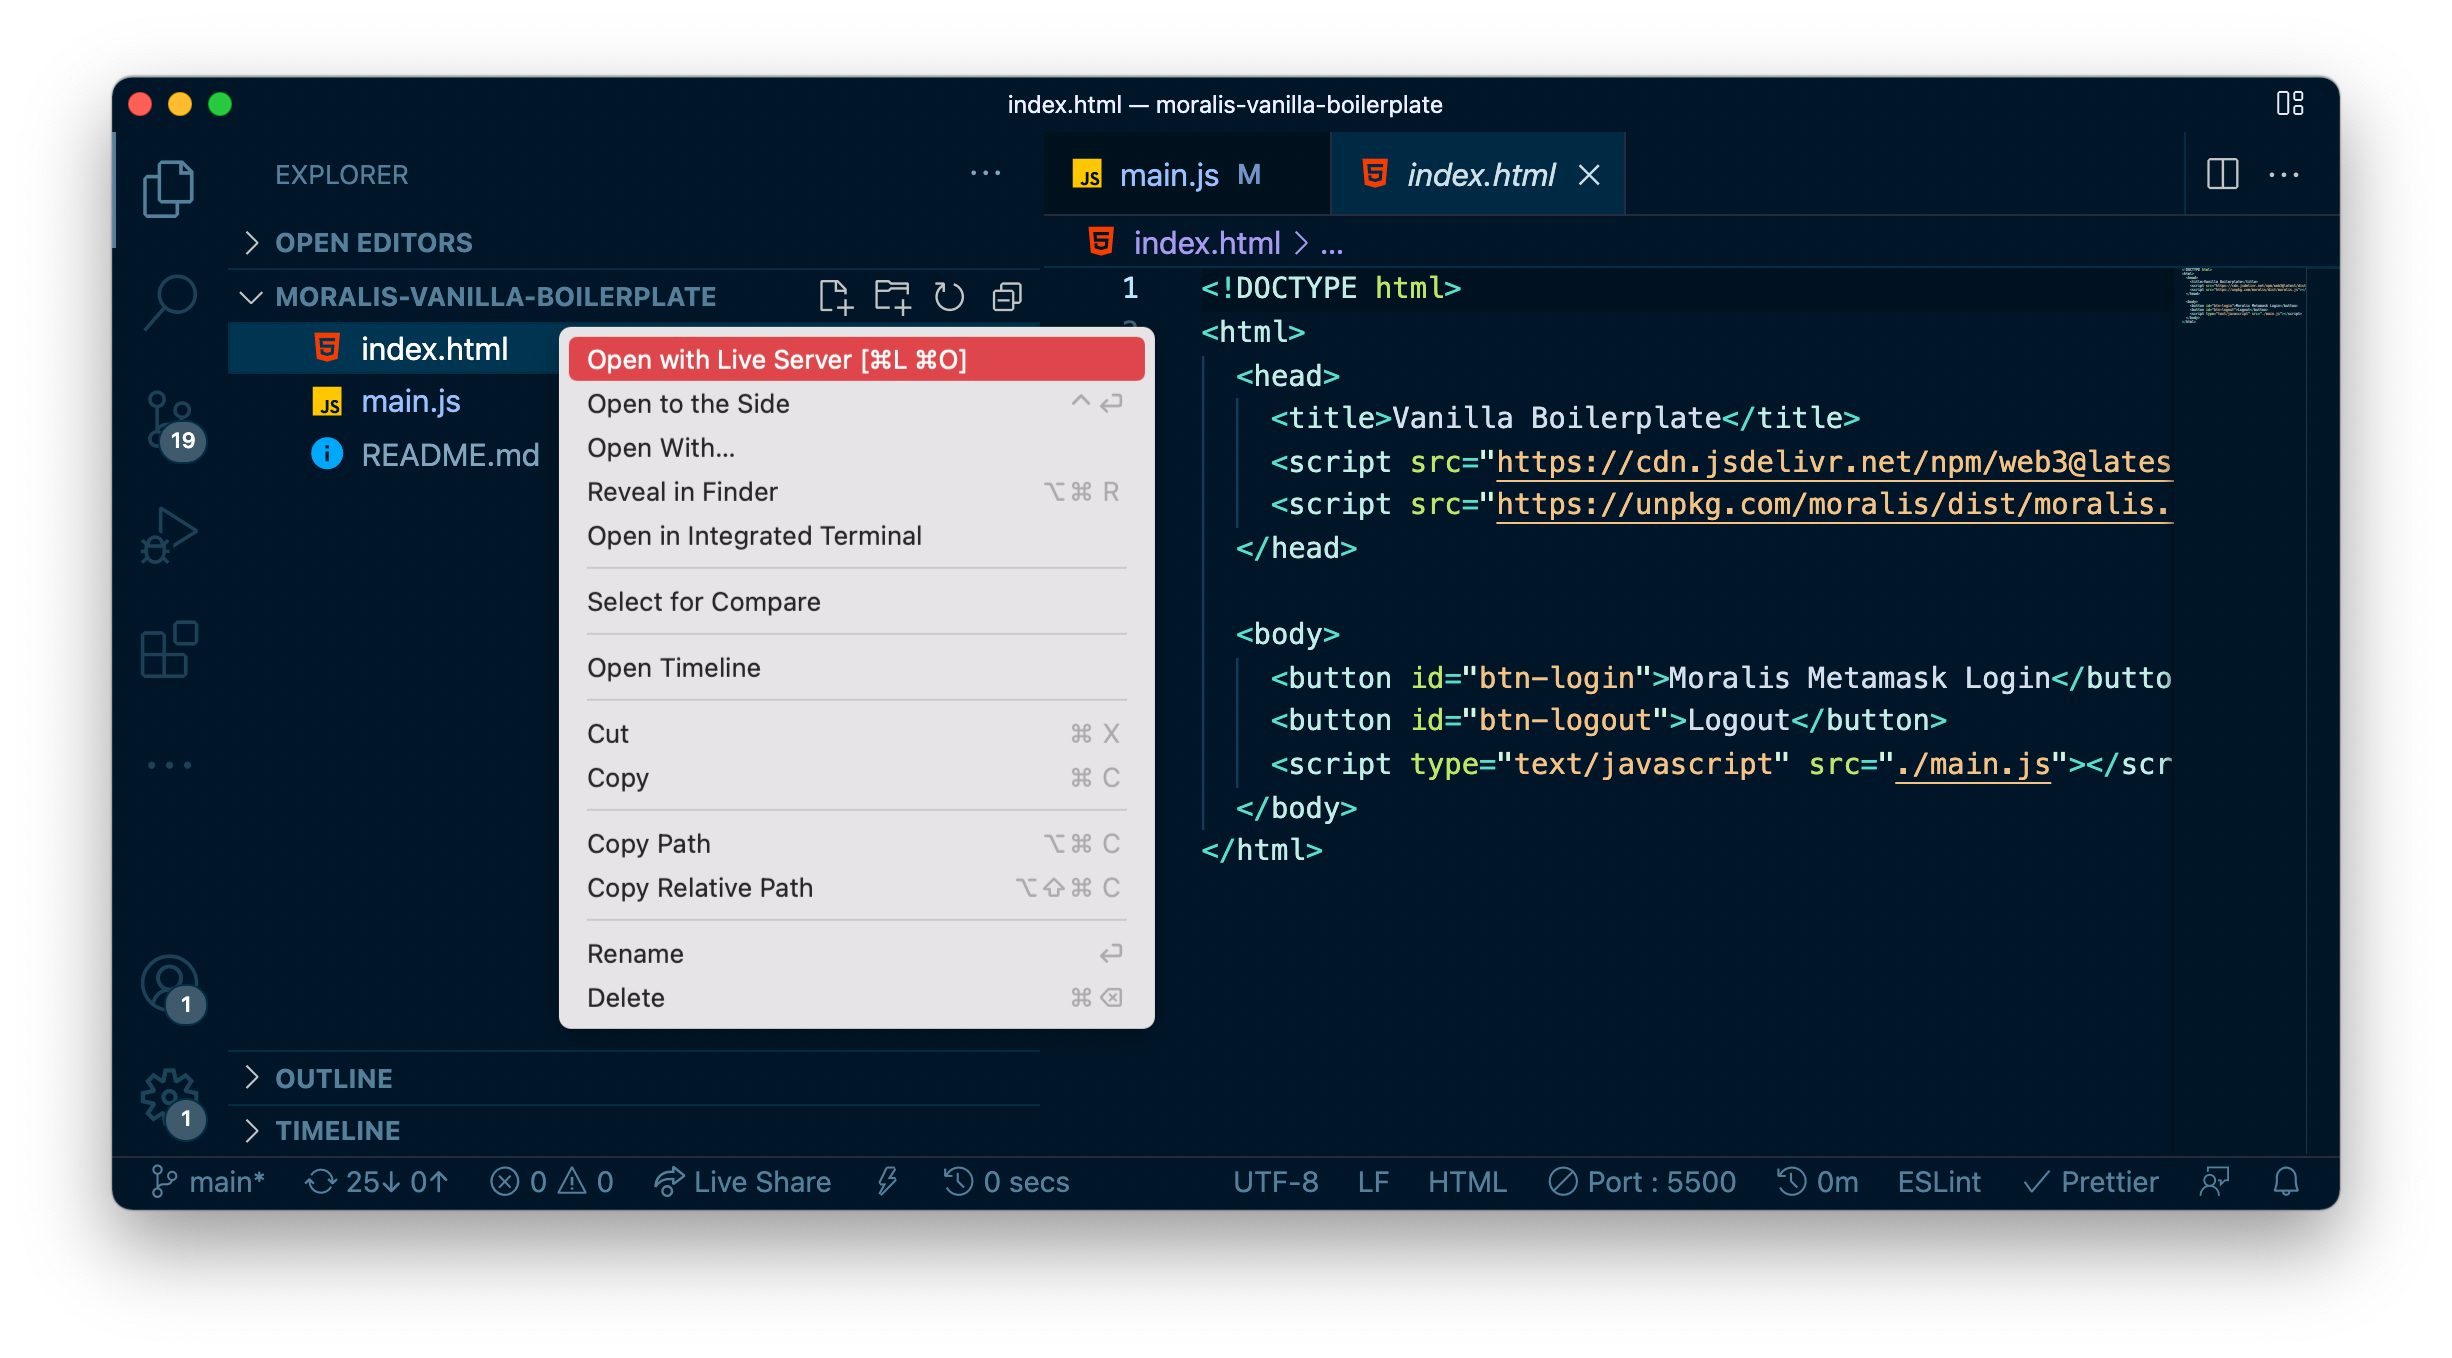2452x1358 pixels.
Task: Choose Copy from context menu
Action: 856,777
